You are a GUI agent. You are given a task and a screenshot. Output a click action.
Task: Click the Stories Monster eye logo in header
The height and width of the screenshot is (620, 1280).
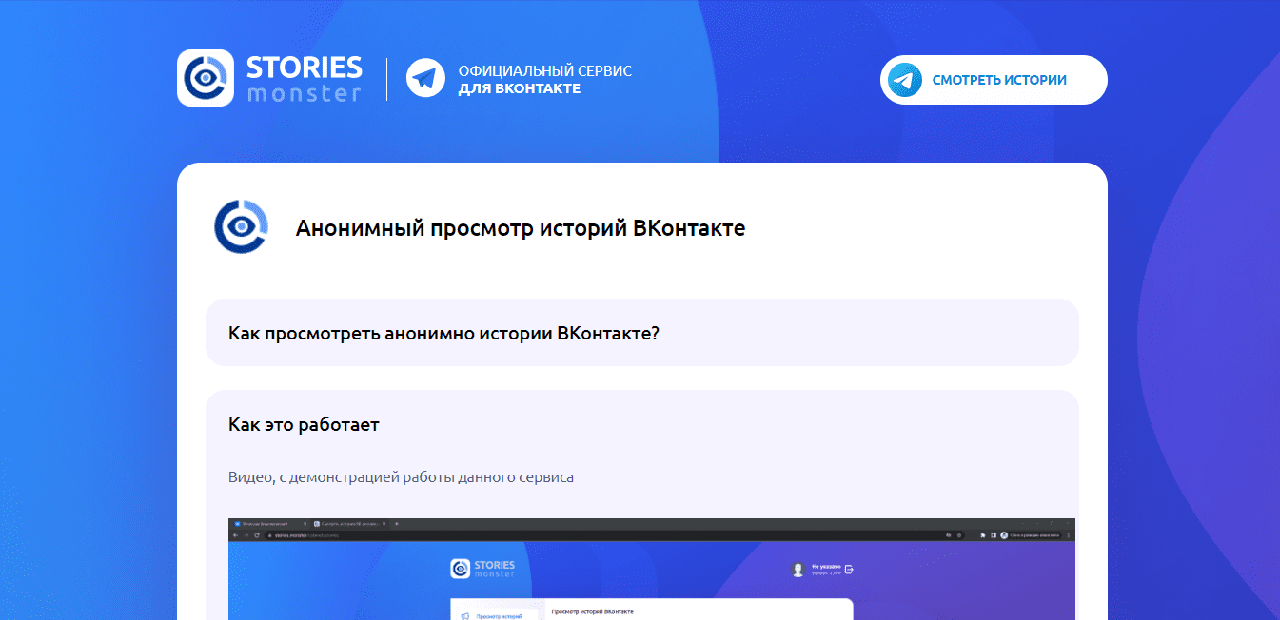(x=205, y=78)
